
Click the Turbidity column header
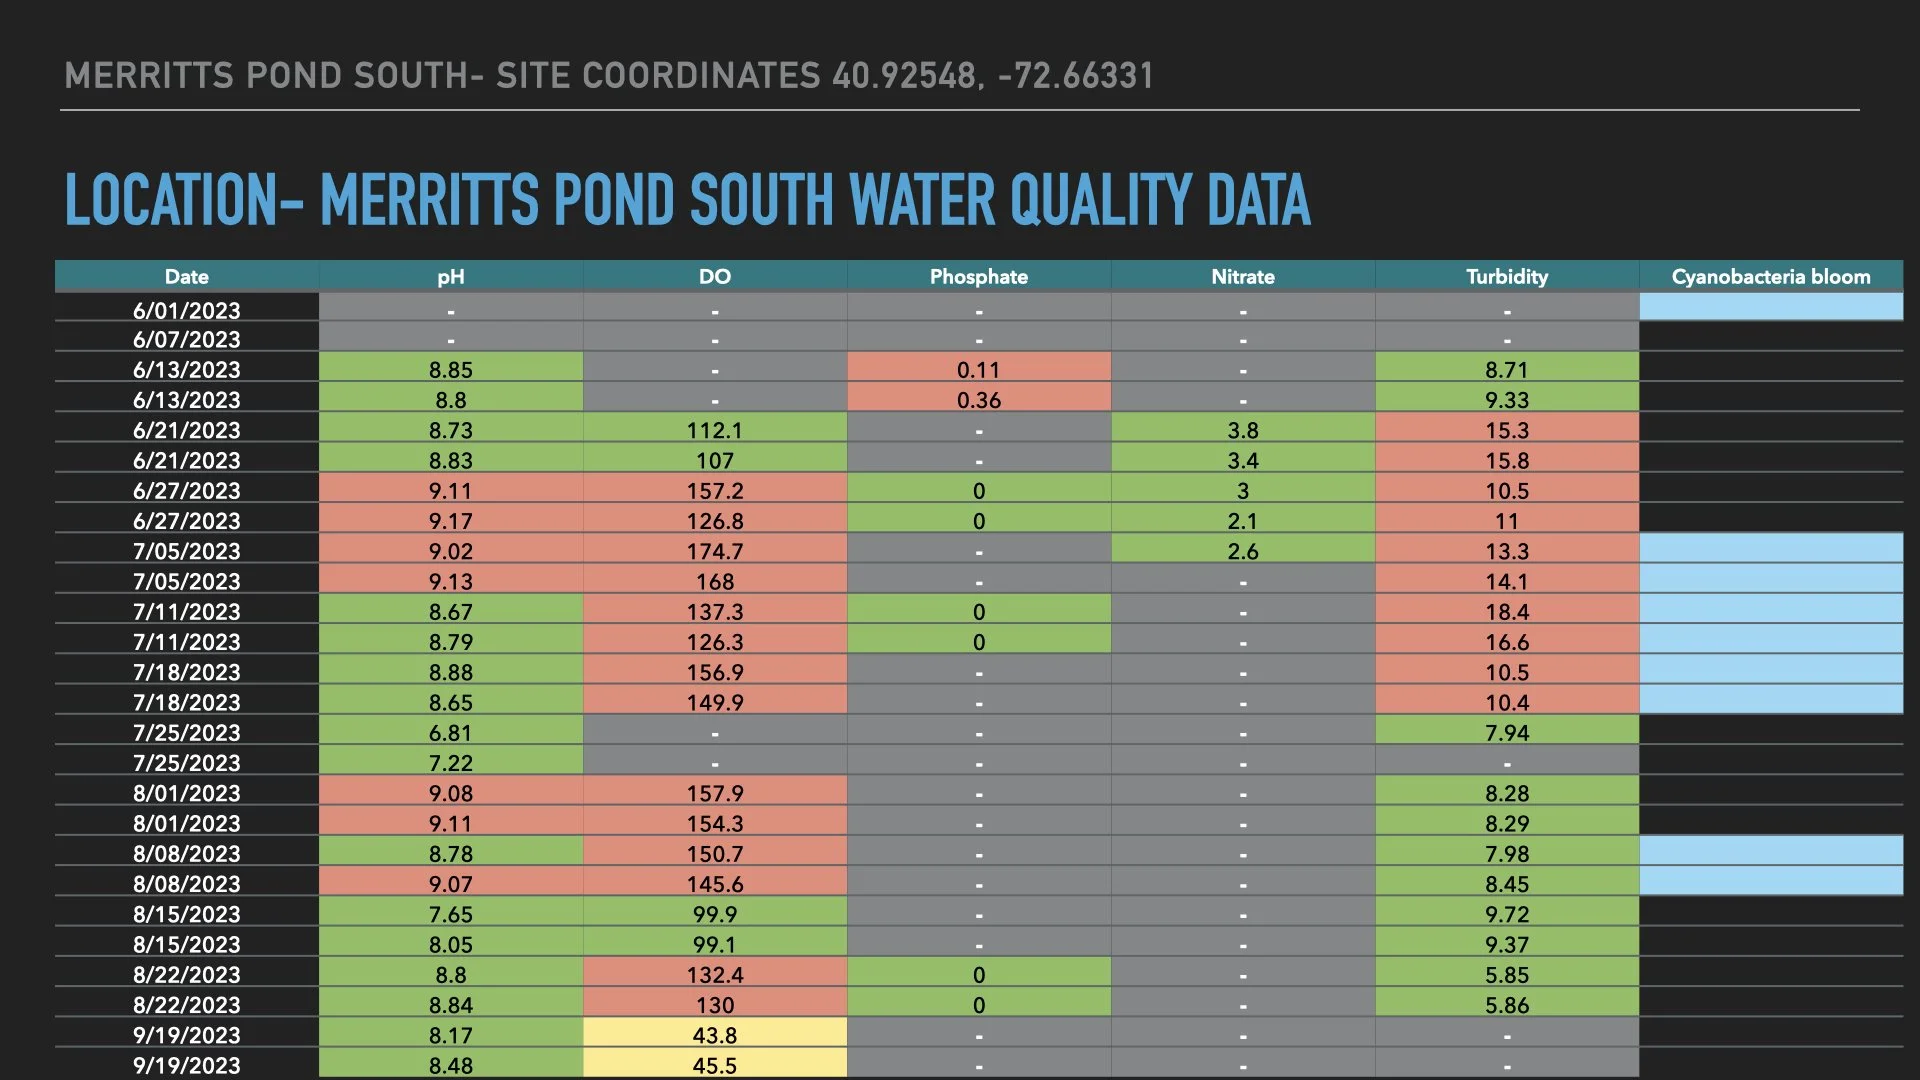coord(1506,276)
